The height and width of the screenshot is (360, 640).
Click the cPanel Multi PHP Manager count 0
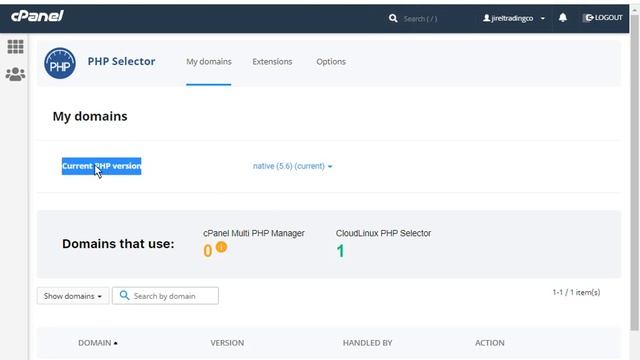coord(208,251)
